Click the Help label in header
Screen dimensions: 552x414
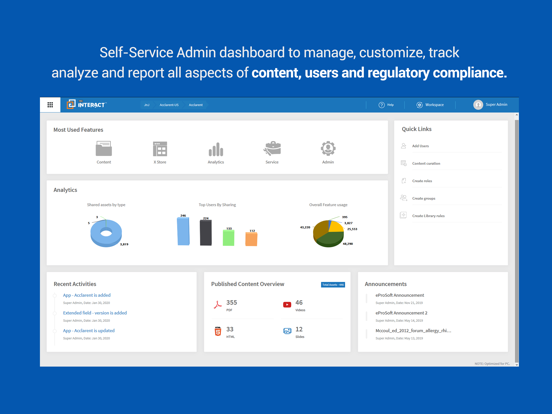[x=390, y=105]
